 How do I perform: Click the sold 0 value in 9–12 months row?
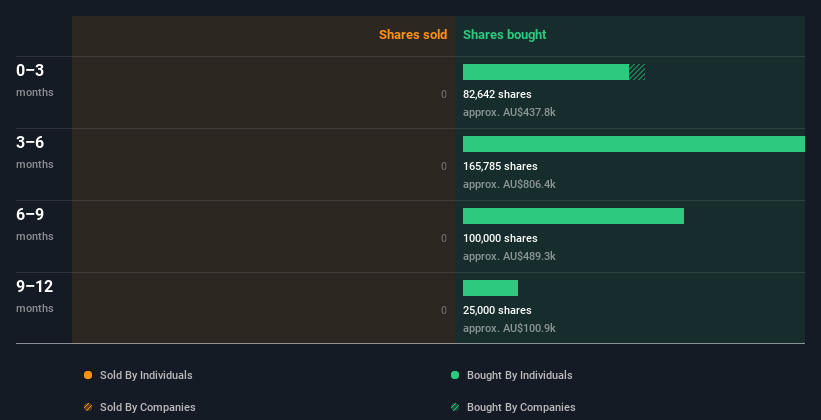coord(444,310)
